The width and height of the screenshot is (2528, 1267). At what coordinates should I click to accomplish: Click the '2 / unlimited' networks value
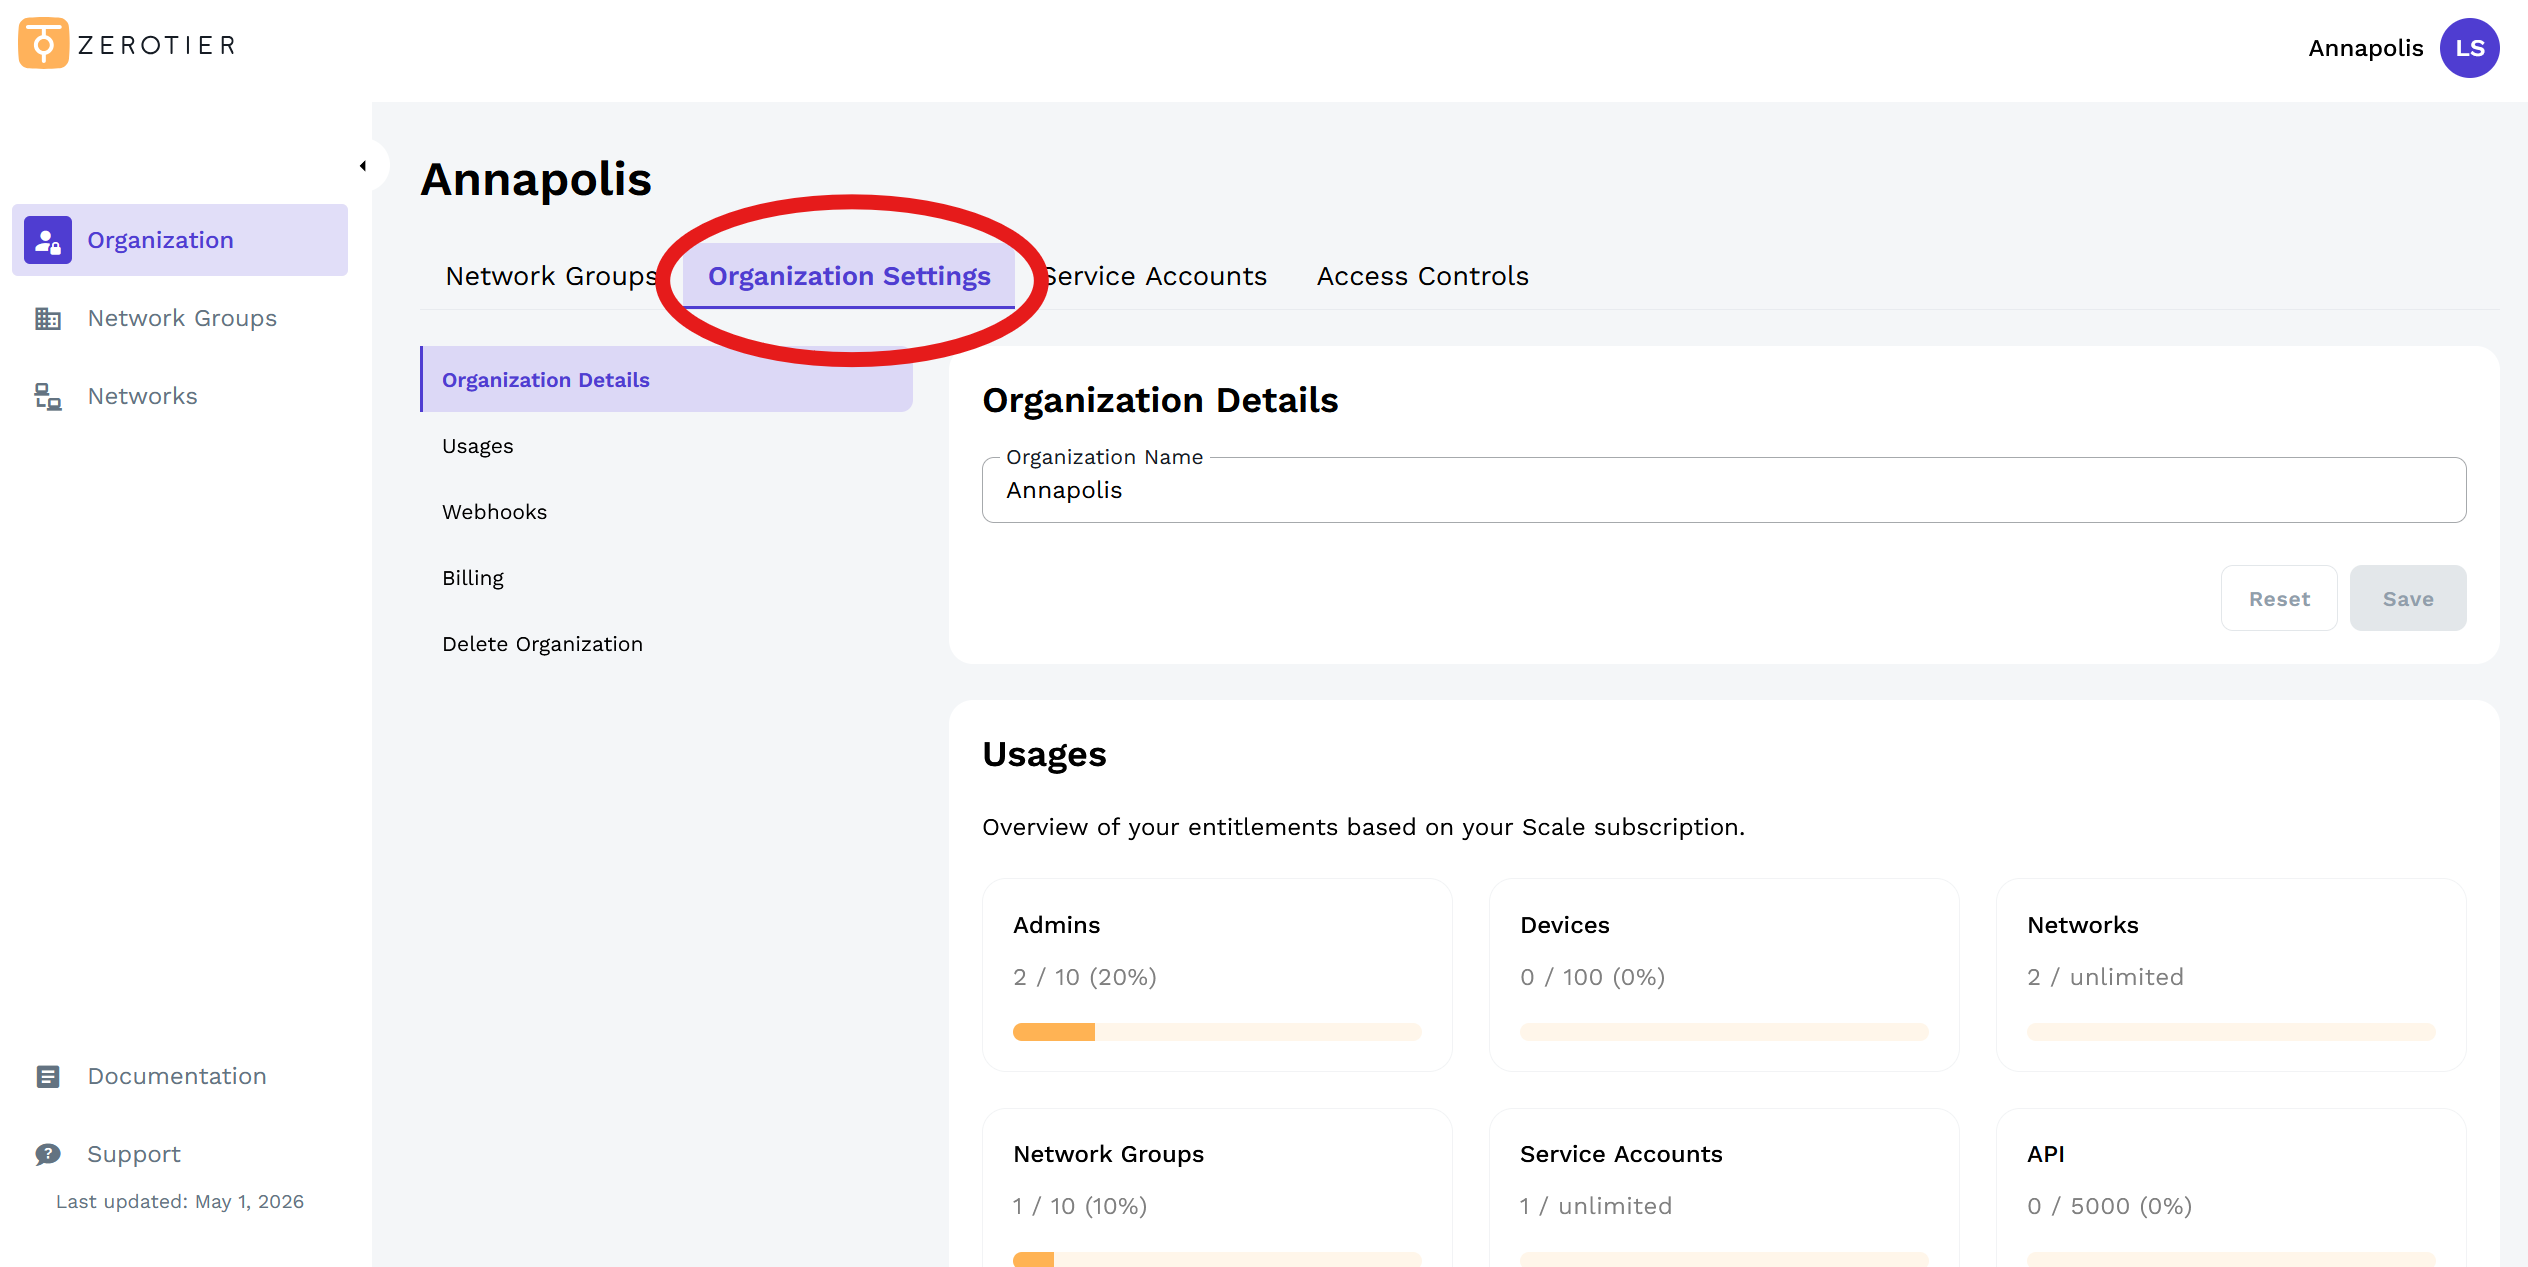pyautogui.click(x=2105, y=977)
